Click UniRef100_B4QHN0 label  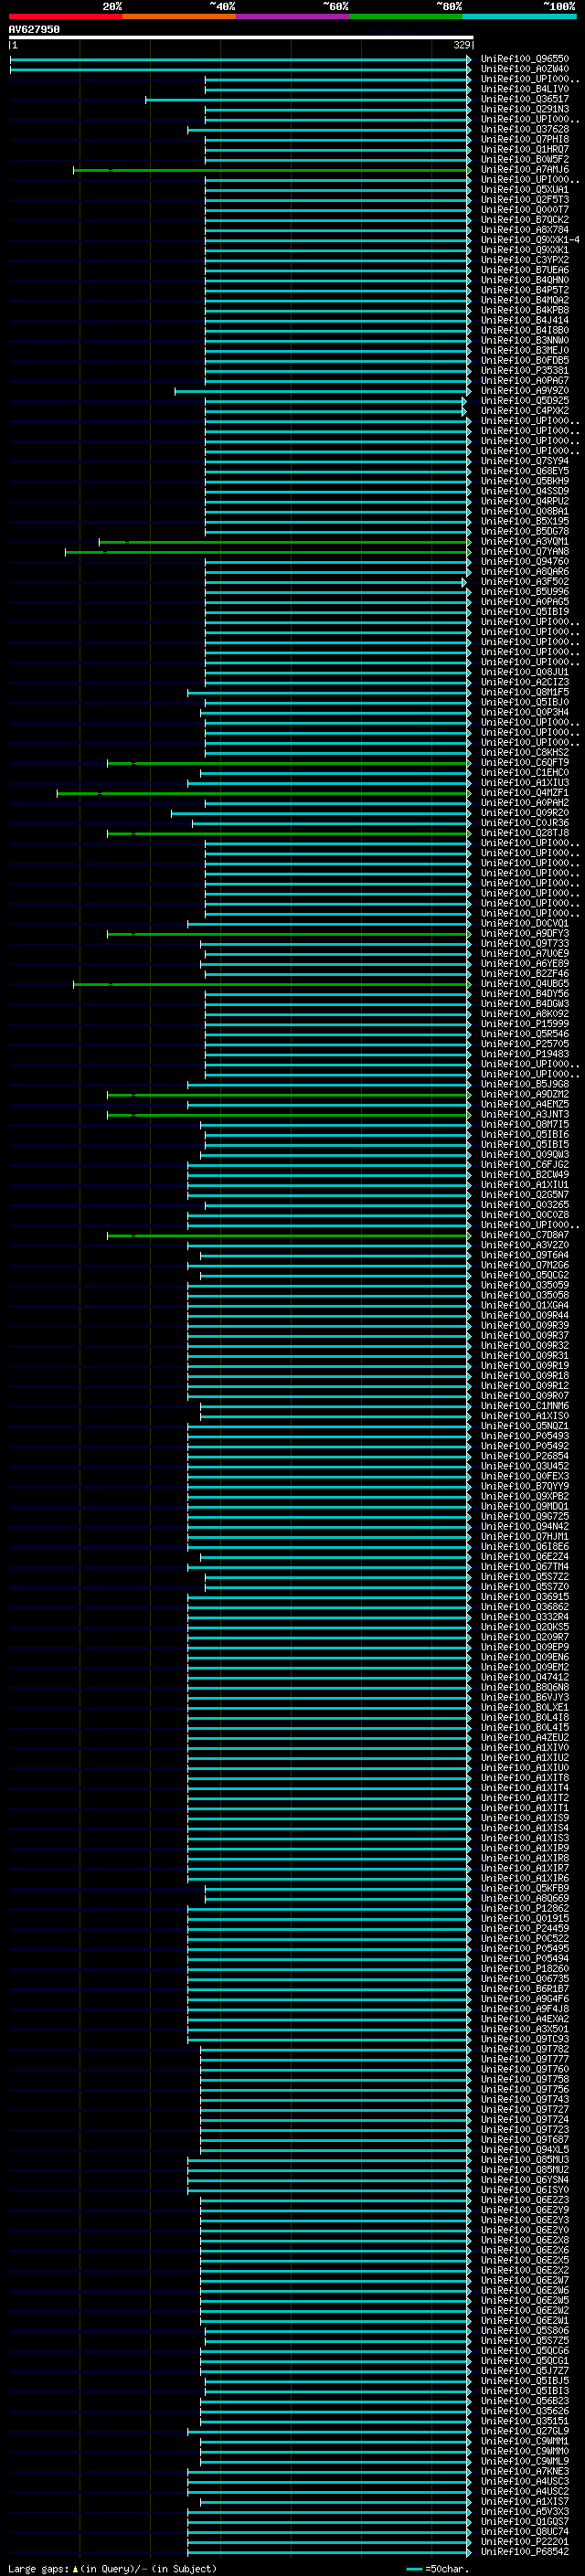525,280
